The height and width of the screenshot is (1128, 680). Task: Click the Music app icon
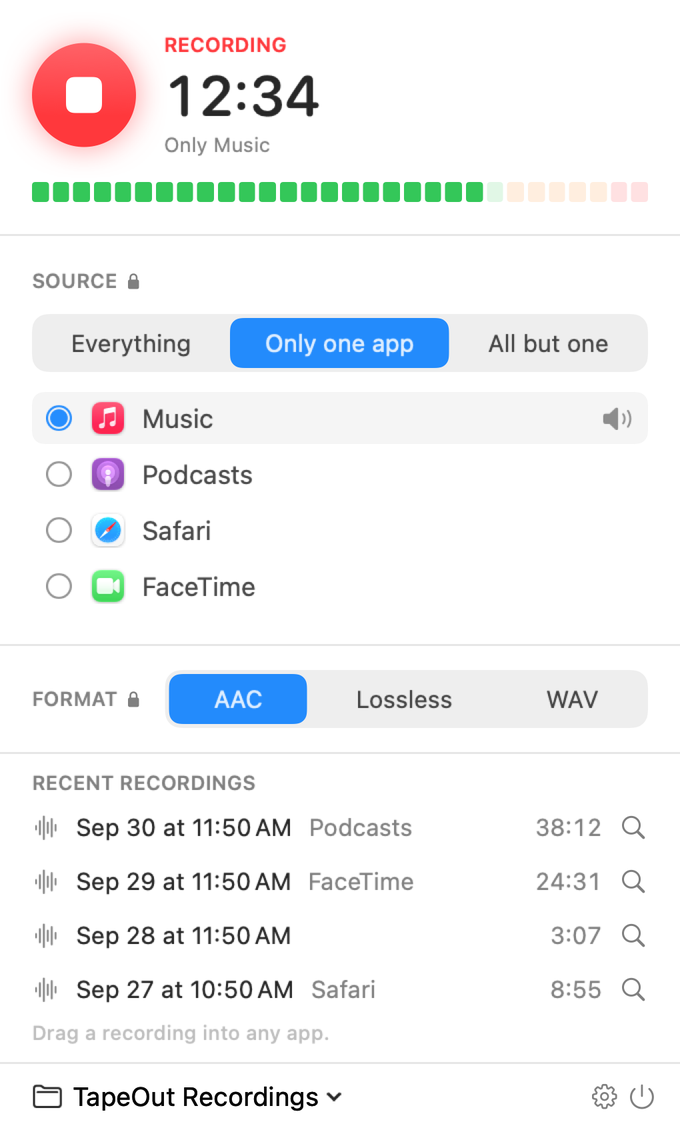[108, 418]
